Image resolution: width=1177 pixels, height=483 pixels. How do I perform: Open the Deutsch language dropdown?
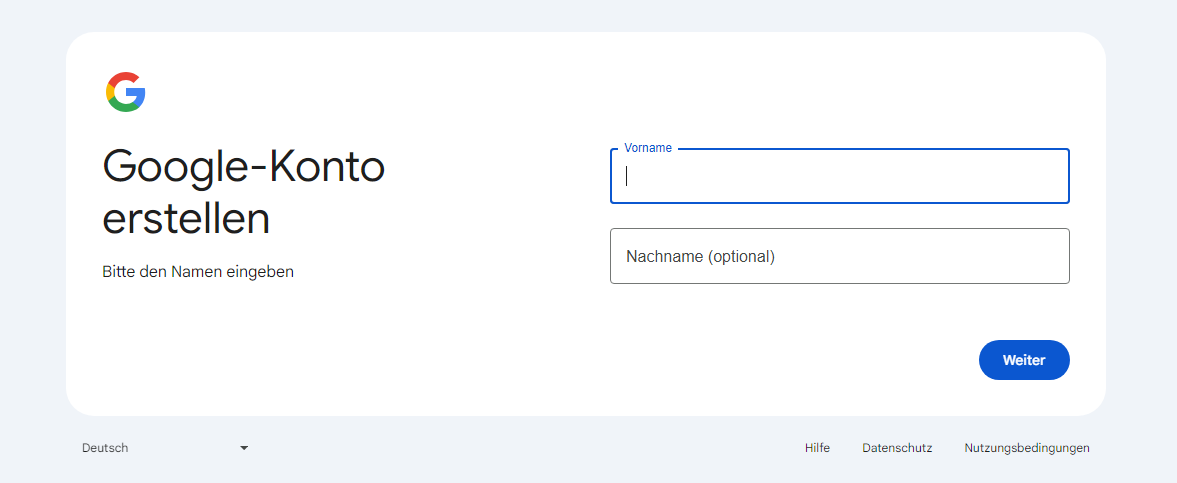click(165, 448)
